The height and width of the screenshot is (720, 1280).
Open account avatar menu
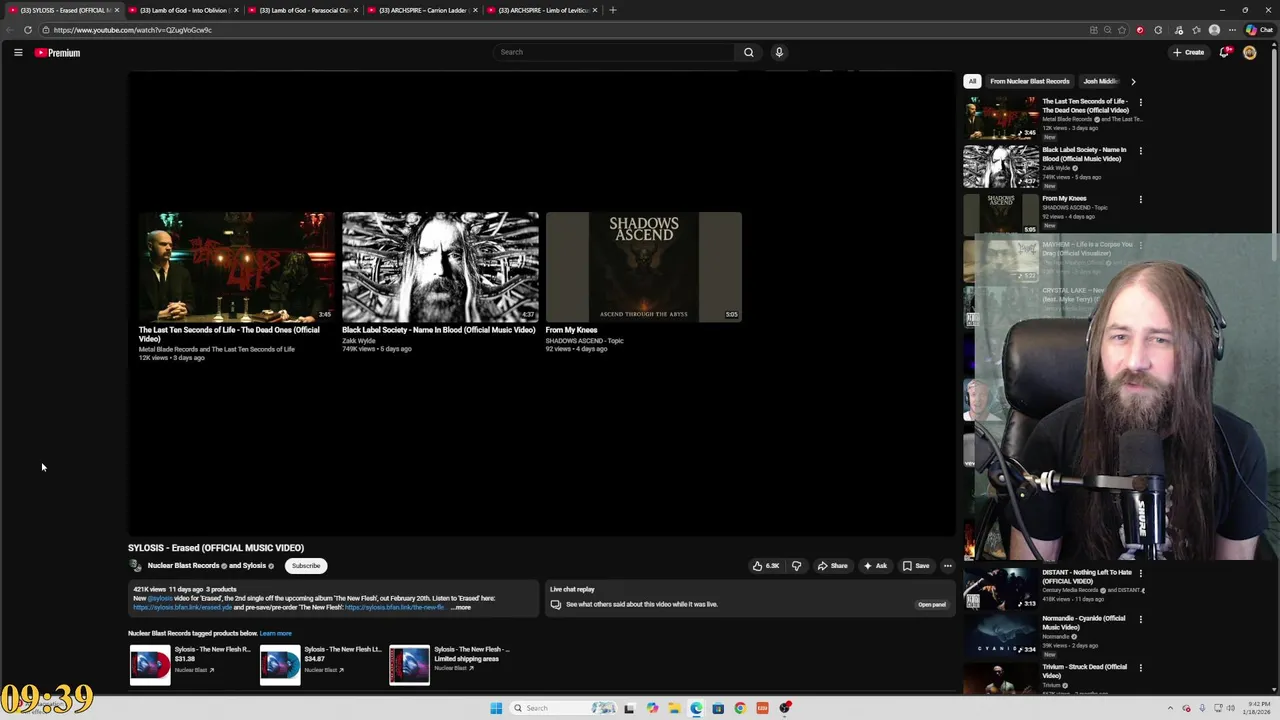[1250, 52]
